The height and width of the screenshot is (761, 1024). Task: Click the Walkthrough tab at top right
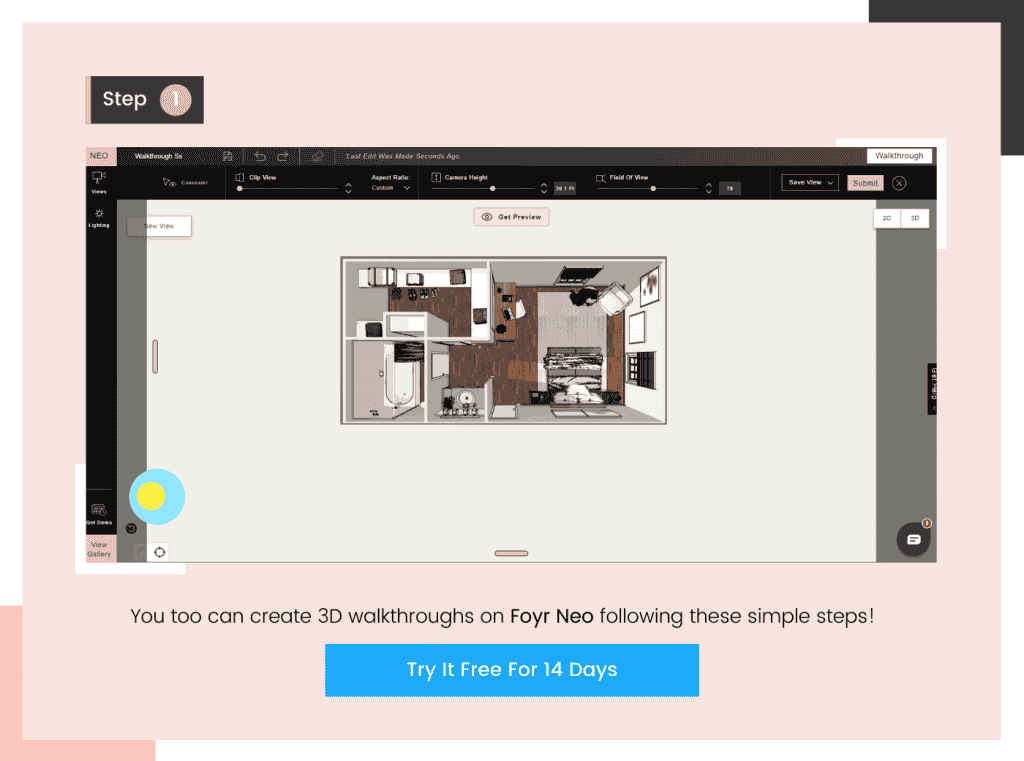pyautogui.click(x=900, y=155)
